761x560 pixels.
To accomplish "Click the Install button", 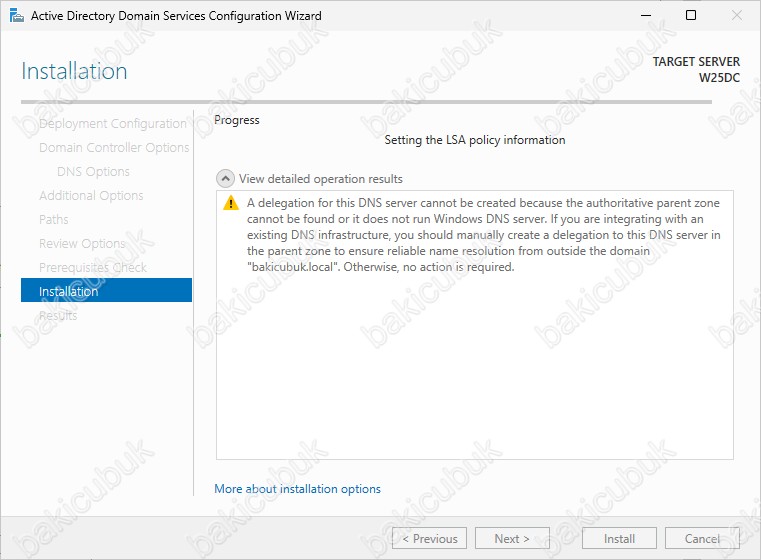I will (619, 538).
